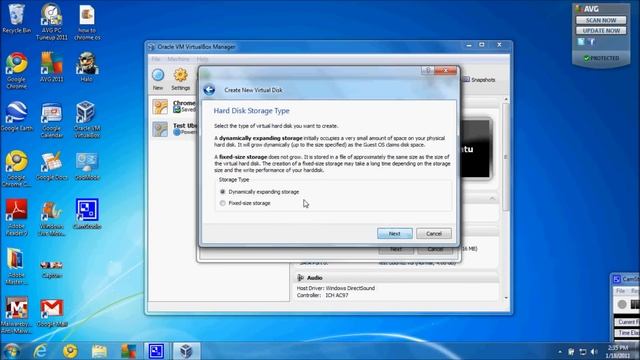Open Chrome Canary from the taskbar
This screenshot has width=640, height=360.
pyautogui.click(x=70, y=351)
